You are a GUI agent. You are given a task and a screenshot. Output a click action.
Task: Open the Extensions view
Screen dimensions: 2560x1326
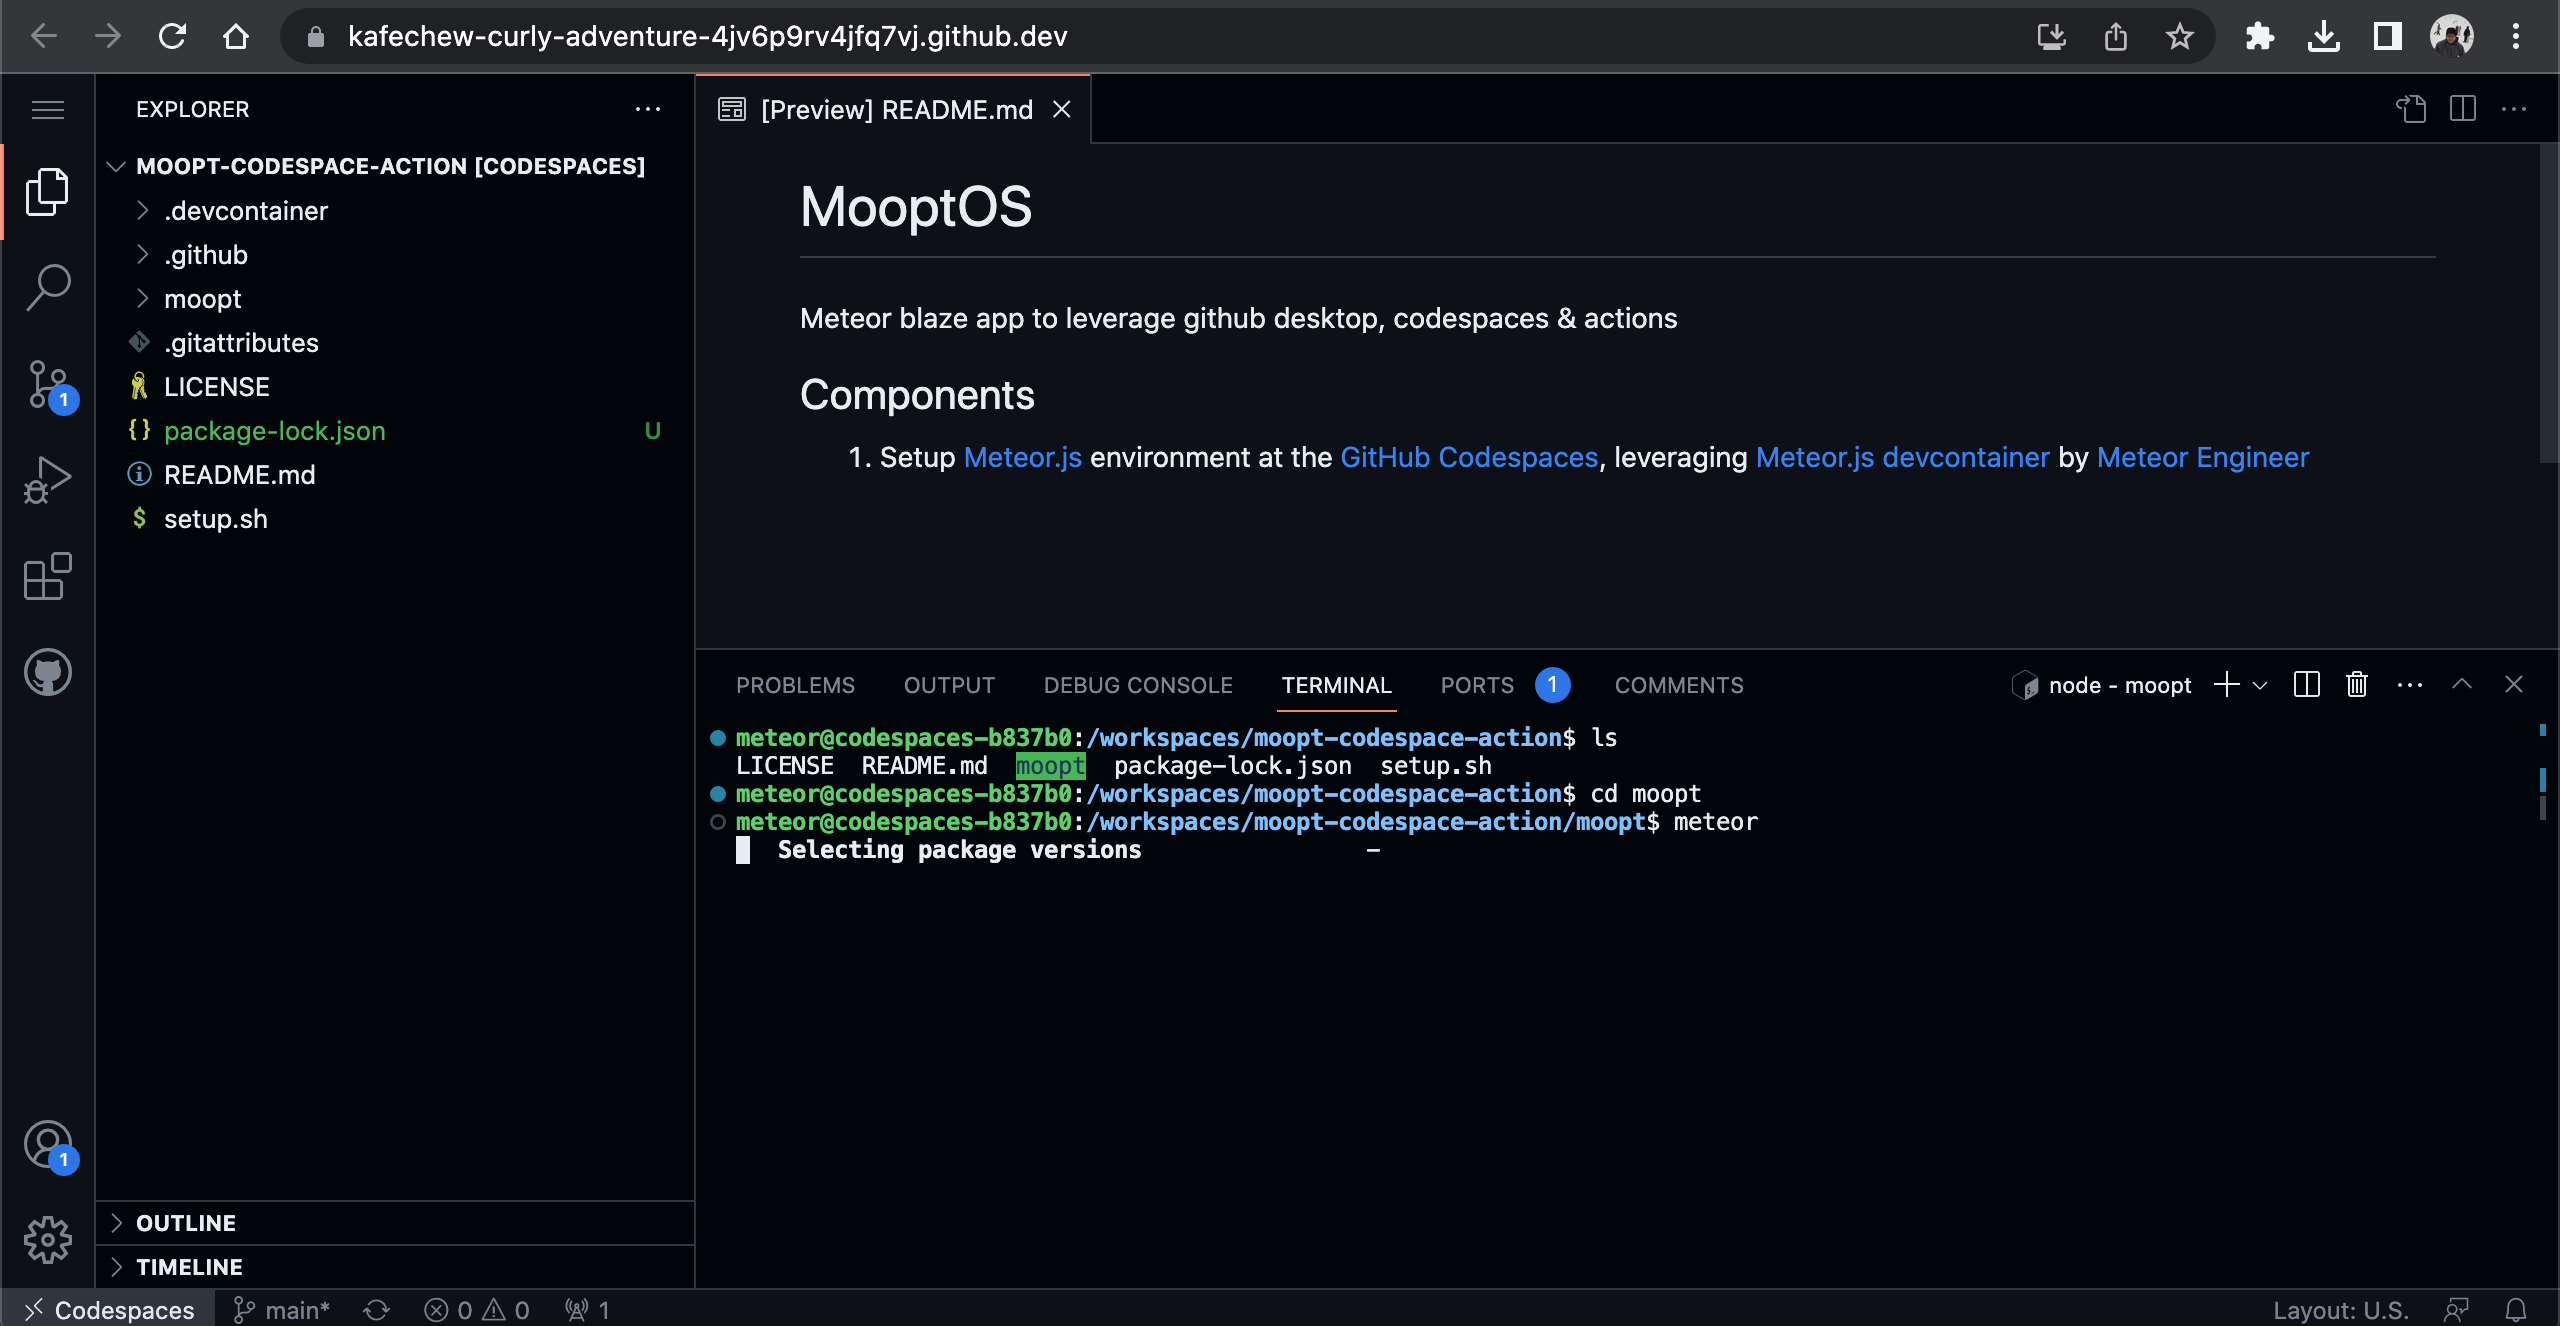point(47,575)
